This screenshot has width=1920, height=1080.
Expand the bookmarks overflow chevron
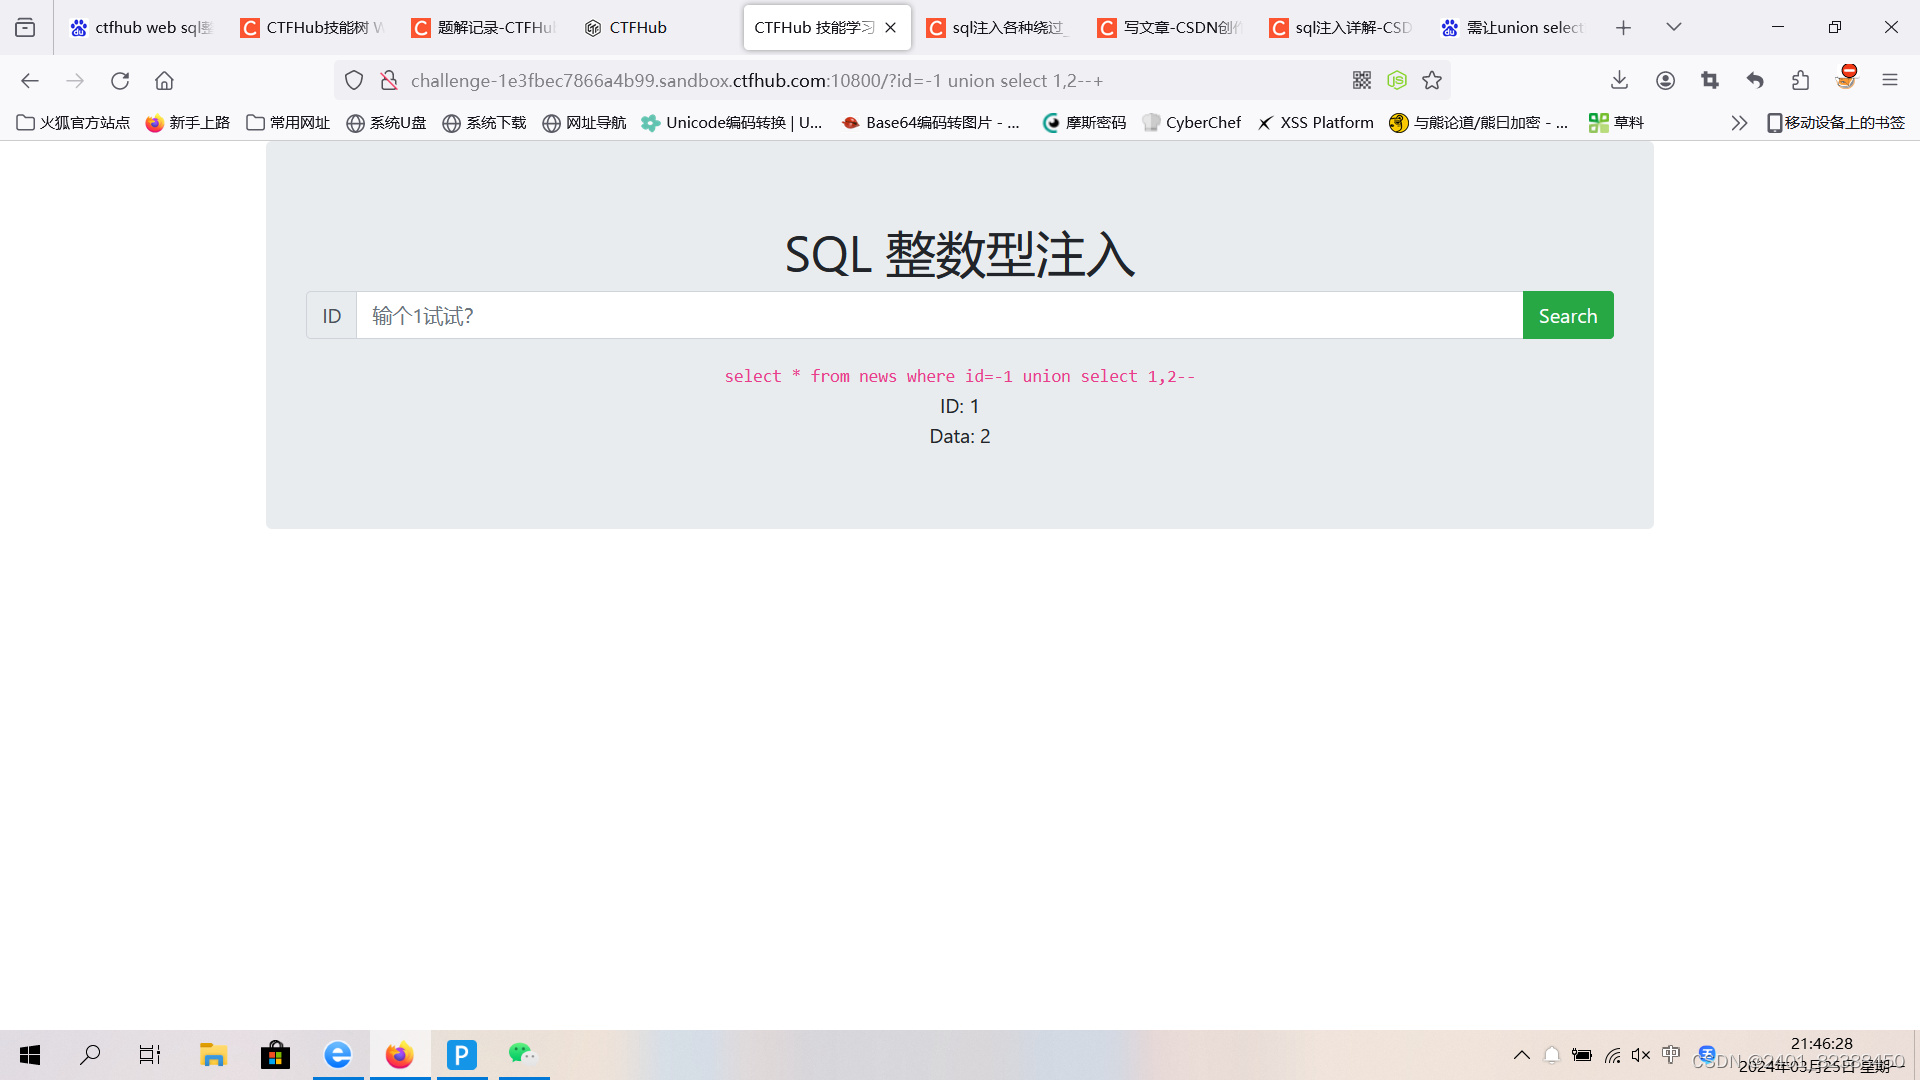coord(1740,122)
